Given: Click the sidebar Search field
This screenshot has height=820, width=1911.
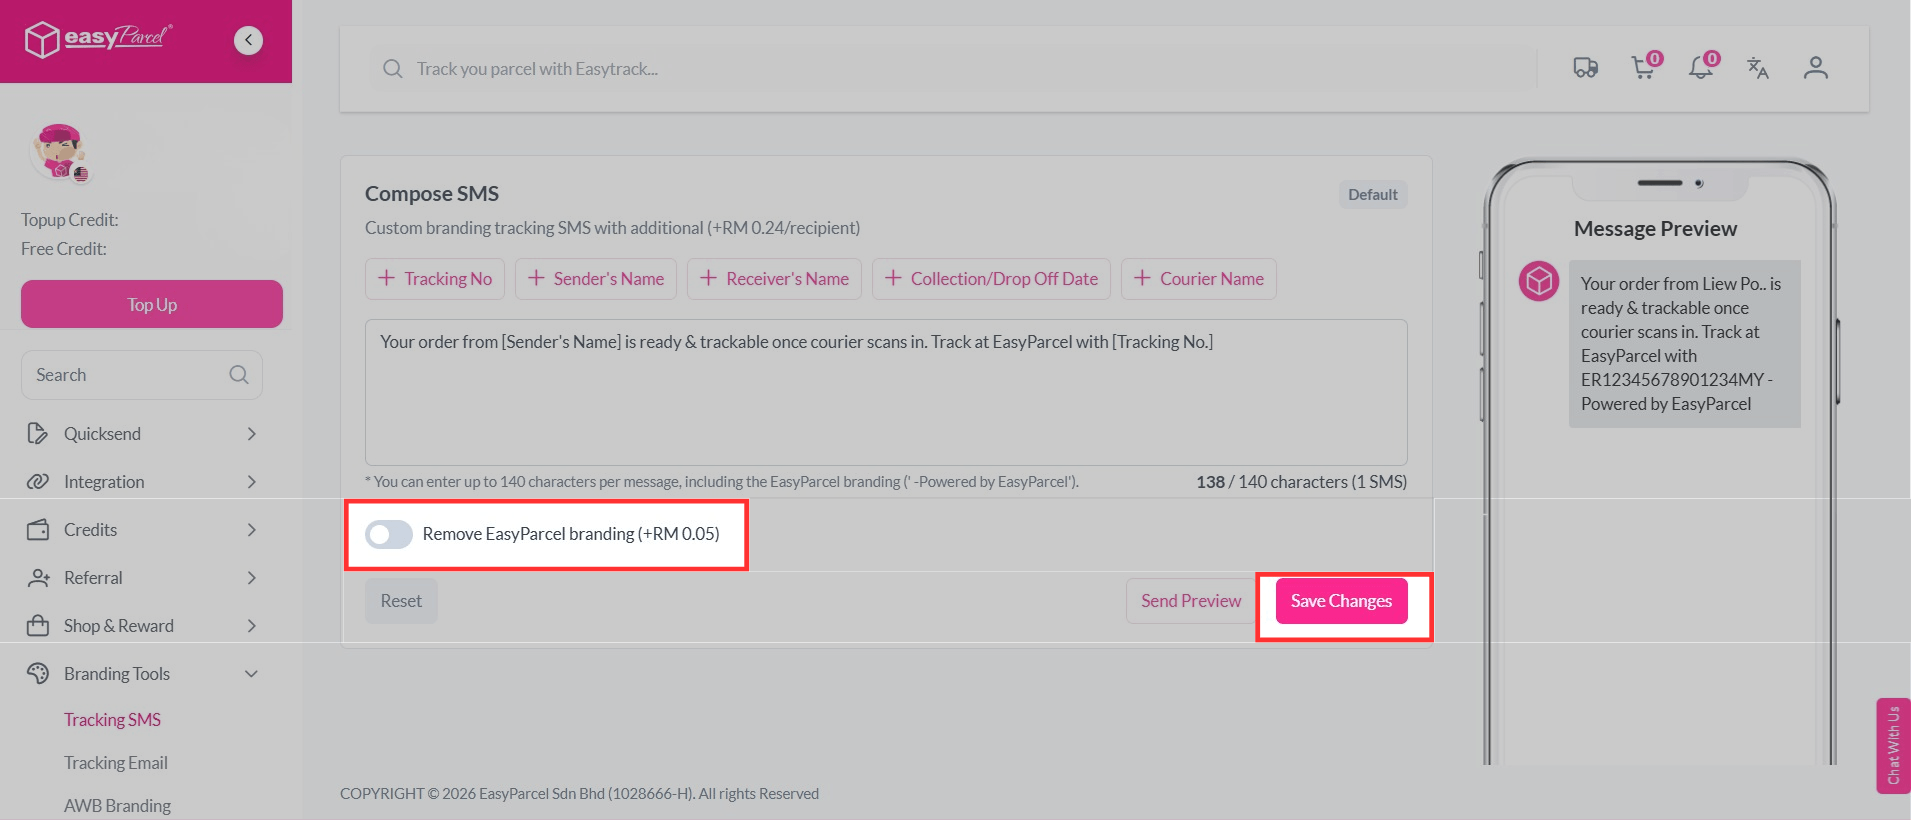Looking at the screenshot, I should [x=142, y=375].
